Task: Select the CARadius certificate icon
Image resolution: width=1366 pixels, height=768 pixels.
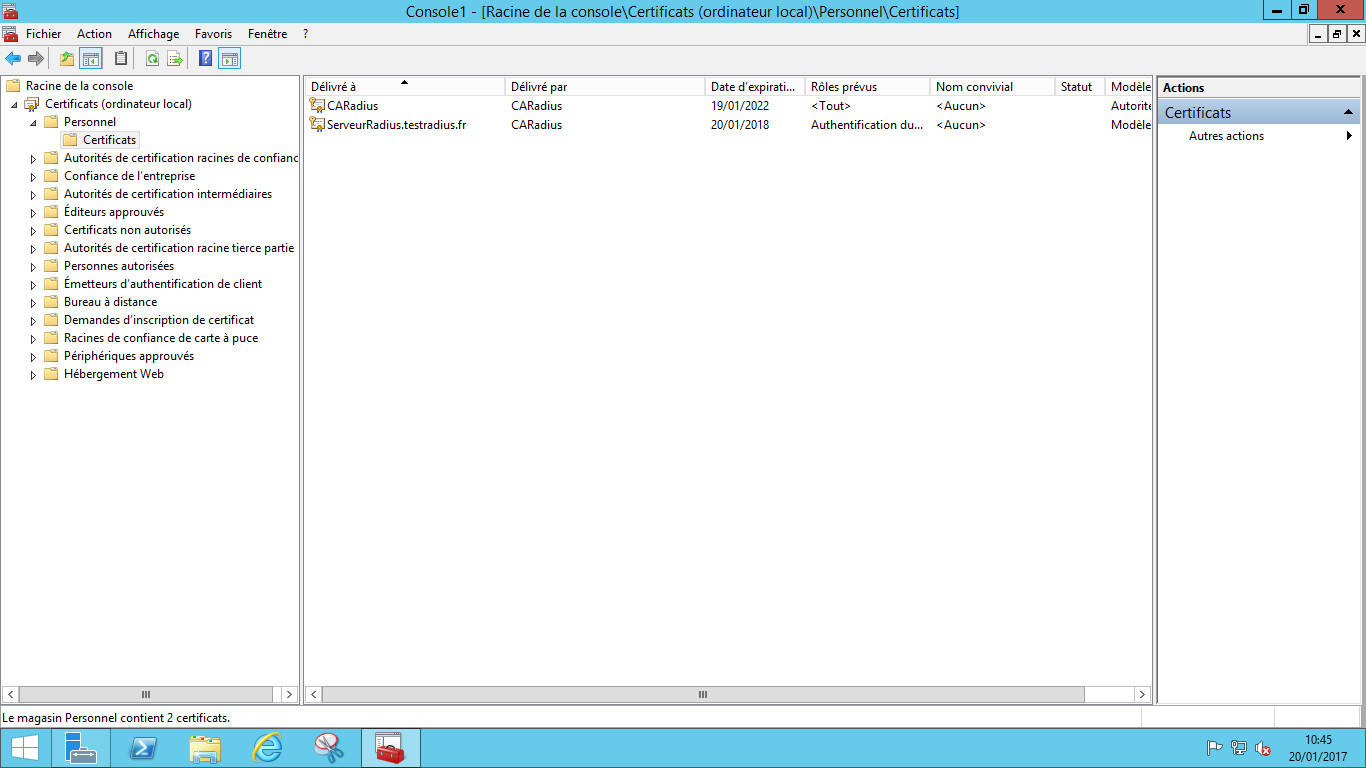Action: pos(317,106)
